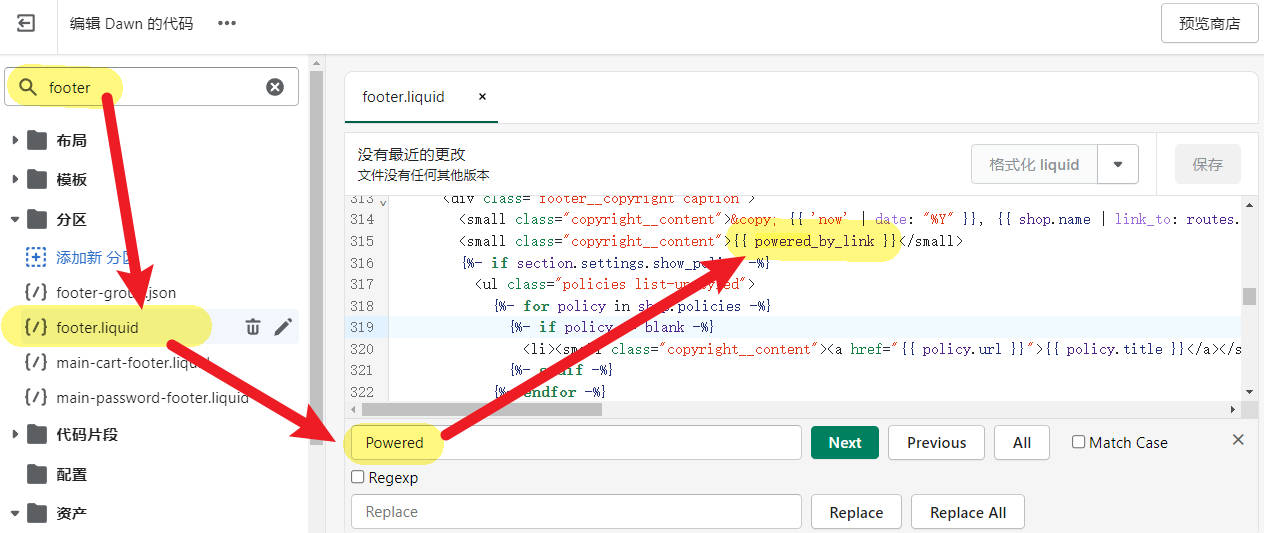1264x533 pixels.
Task: Click the editor vertical scrollbar thumb
Action: [1249, 296]
